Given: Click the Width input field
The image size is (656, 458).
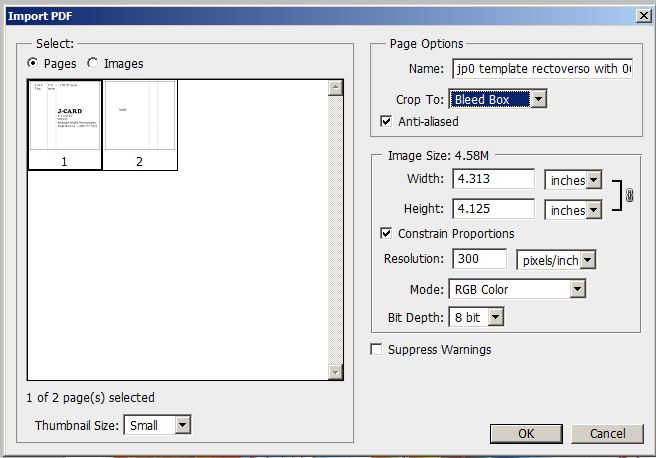Looking at the screenshot, I should pyautogui.click(x=493, y=180).
